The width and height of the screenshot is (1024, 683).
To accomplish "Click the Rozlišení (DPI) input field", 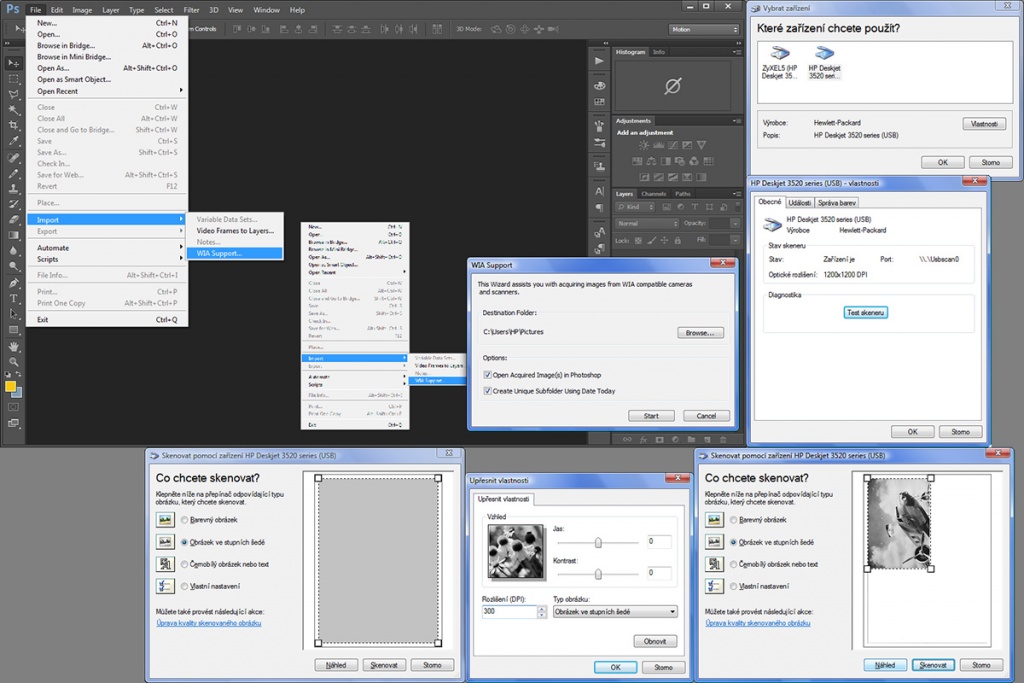I will click(509, 612).
